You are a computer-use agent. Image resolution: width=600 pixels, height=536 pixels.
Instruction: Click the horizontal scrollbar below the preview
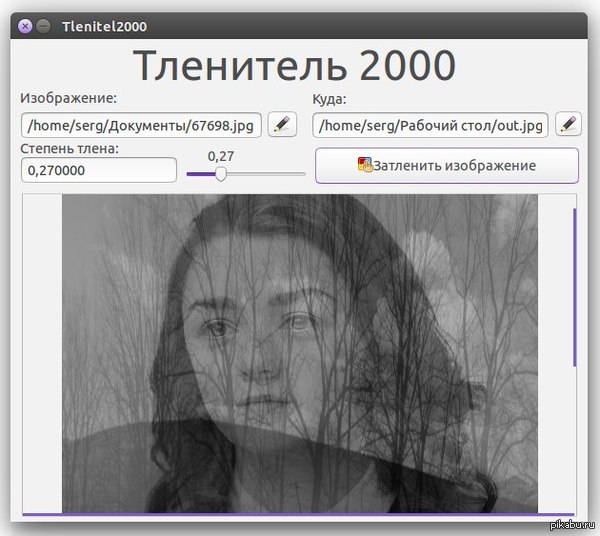coord(298,514)
